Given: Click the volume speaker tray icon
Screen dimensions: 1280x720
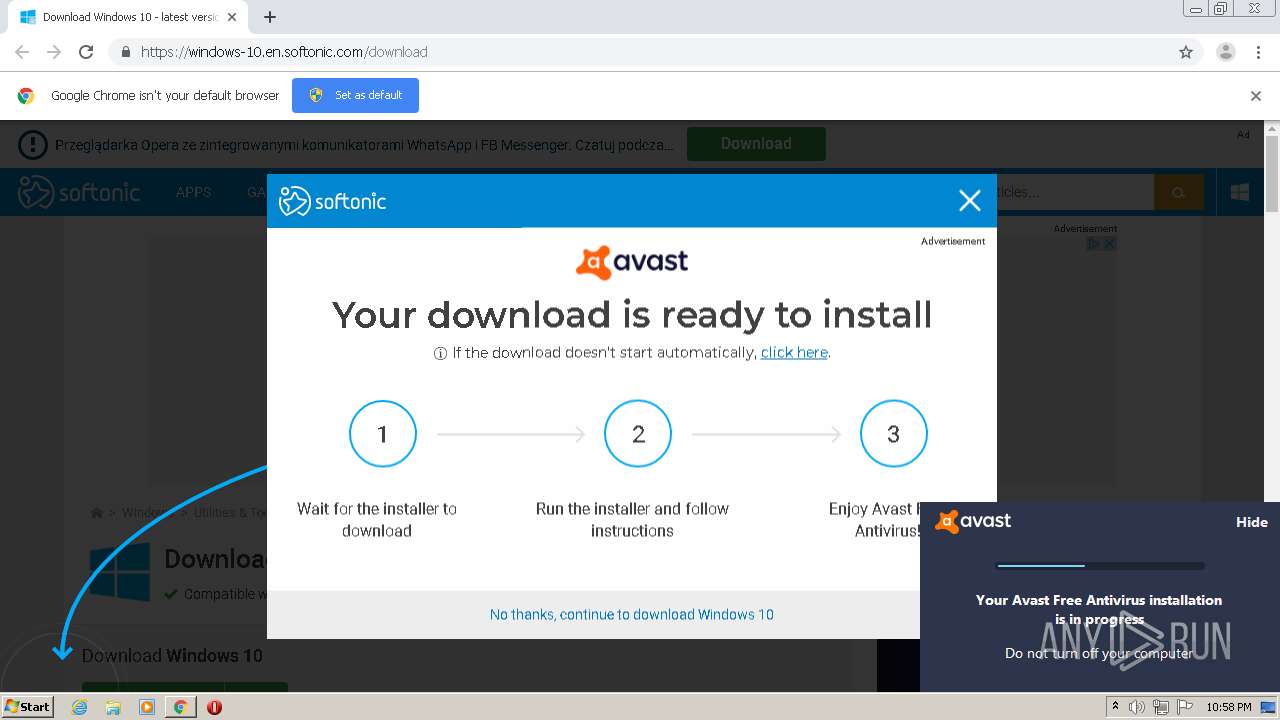Looking at the screenshot, I should click(1137, 707).
